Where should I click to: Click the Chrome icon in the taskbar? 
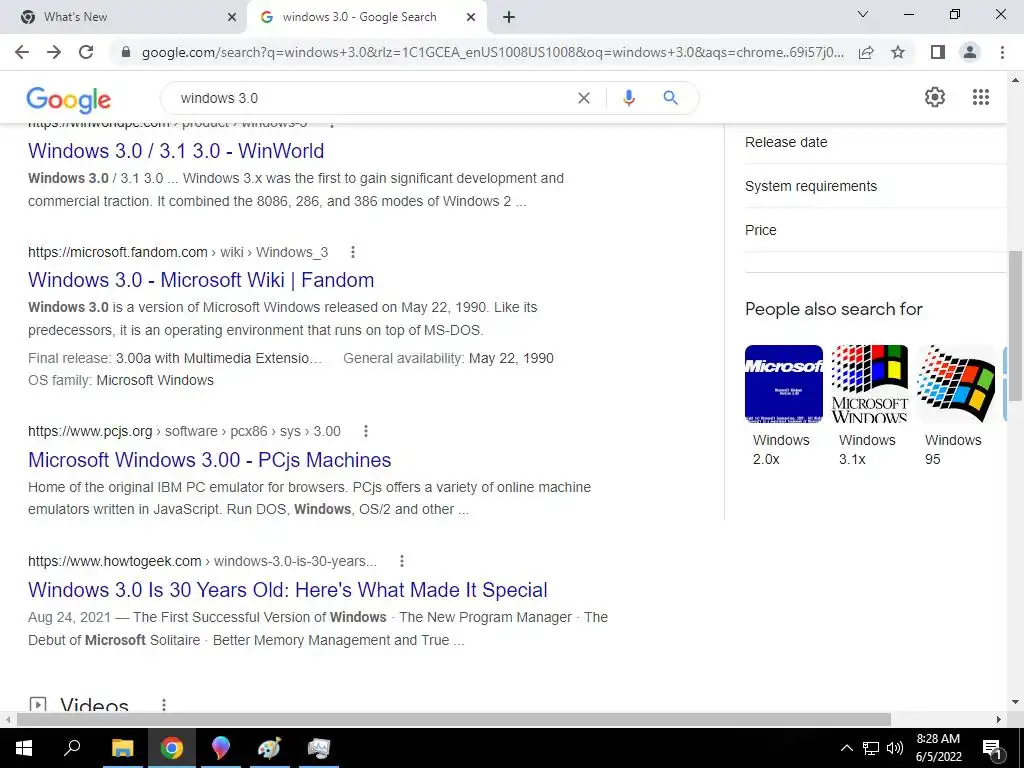pos(172,748)
